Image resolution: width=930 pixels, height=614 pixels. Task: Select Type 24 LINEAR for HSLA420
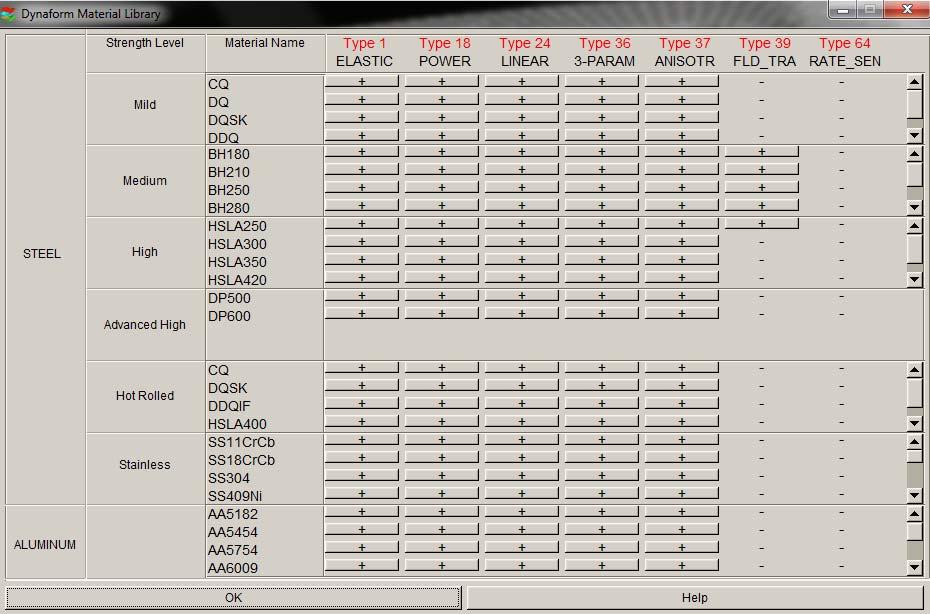[522, 277]
